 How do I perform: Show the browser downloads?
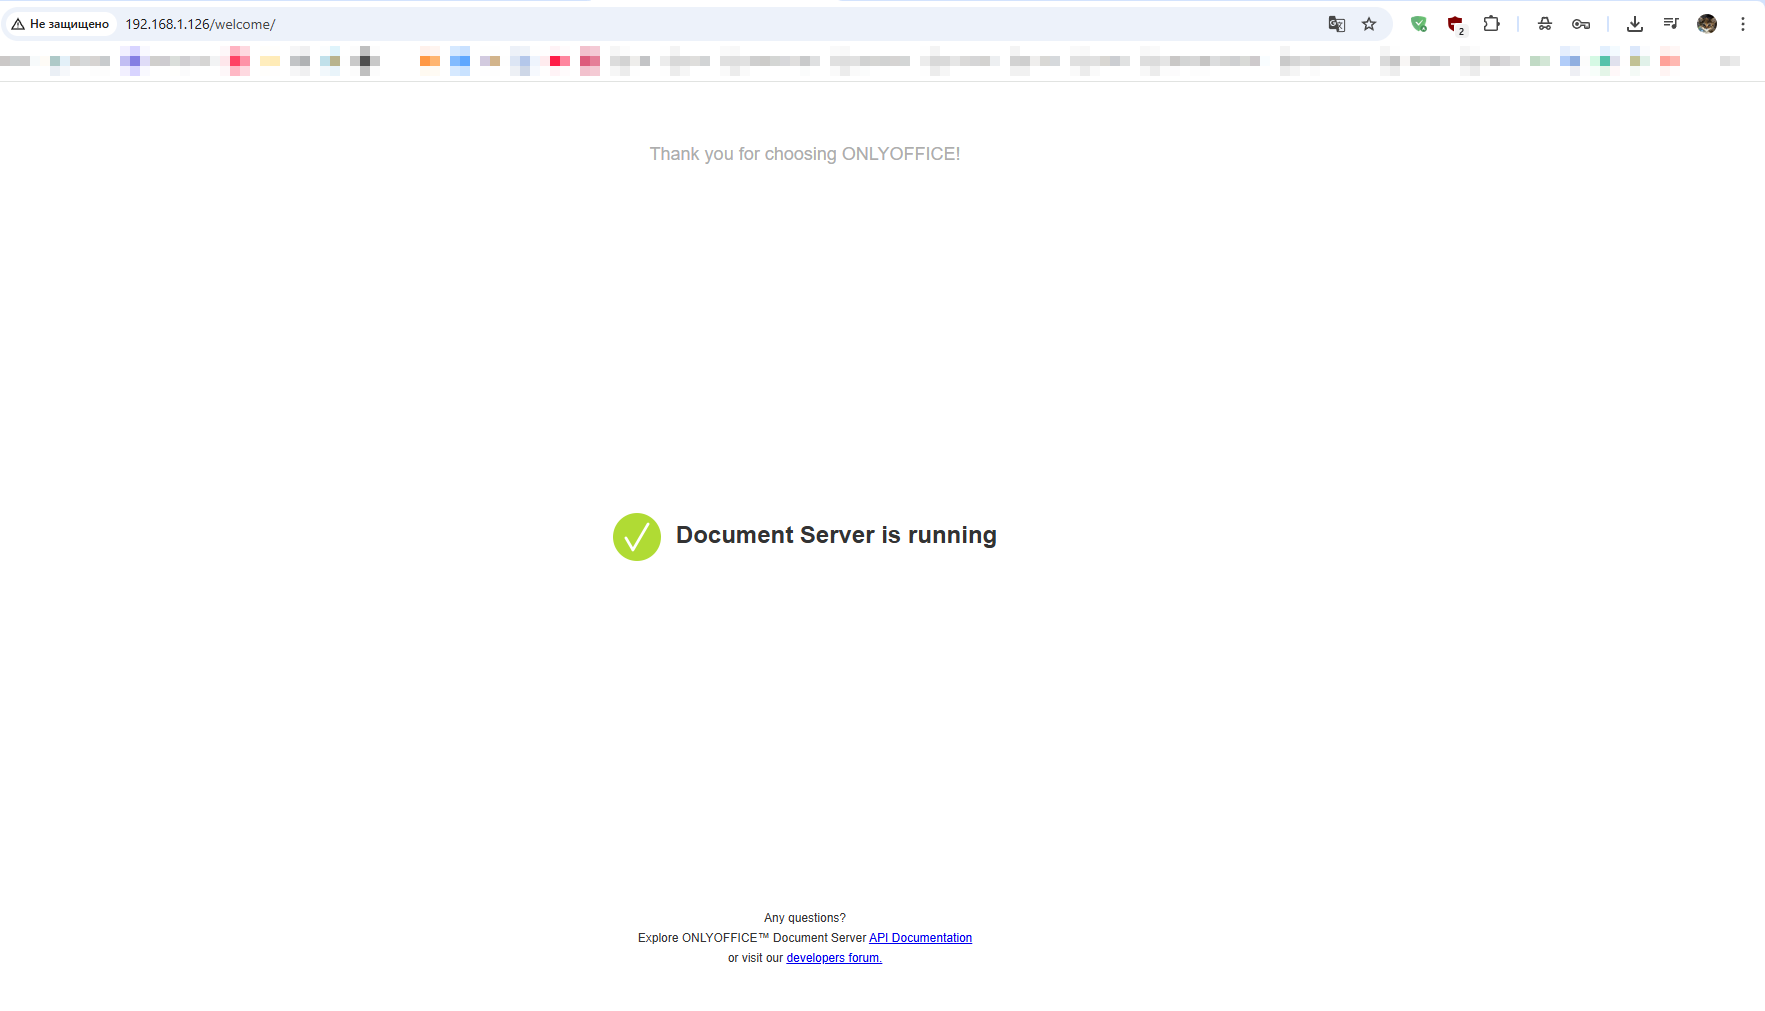(1635, 24)
